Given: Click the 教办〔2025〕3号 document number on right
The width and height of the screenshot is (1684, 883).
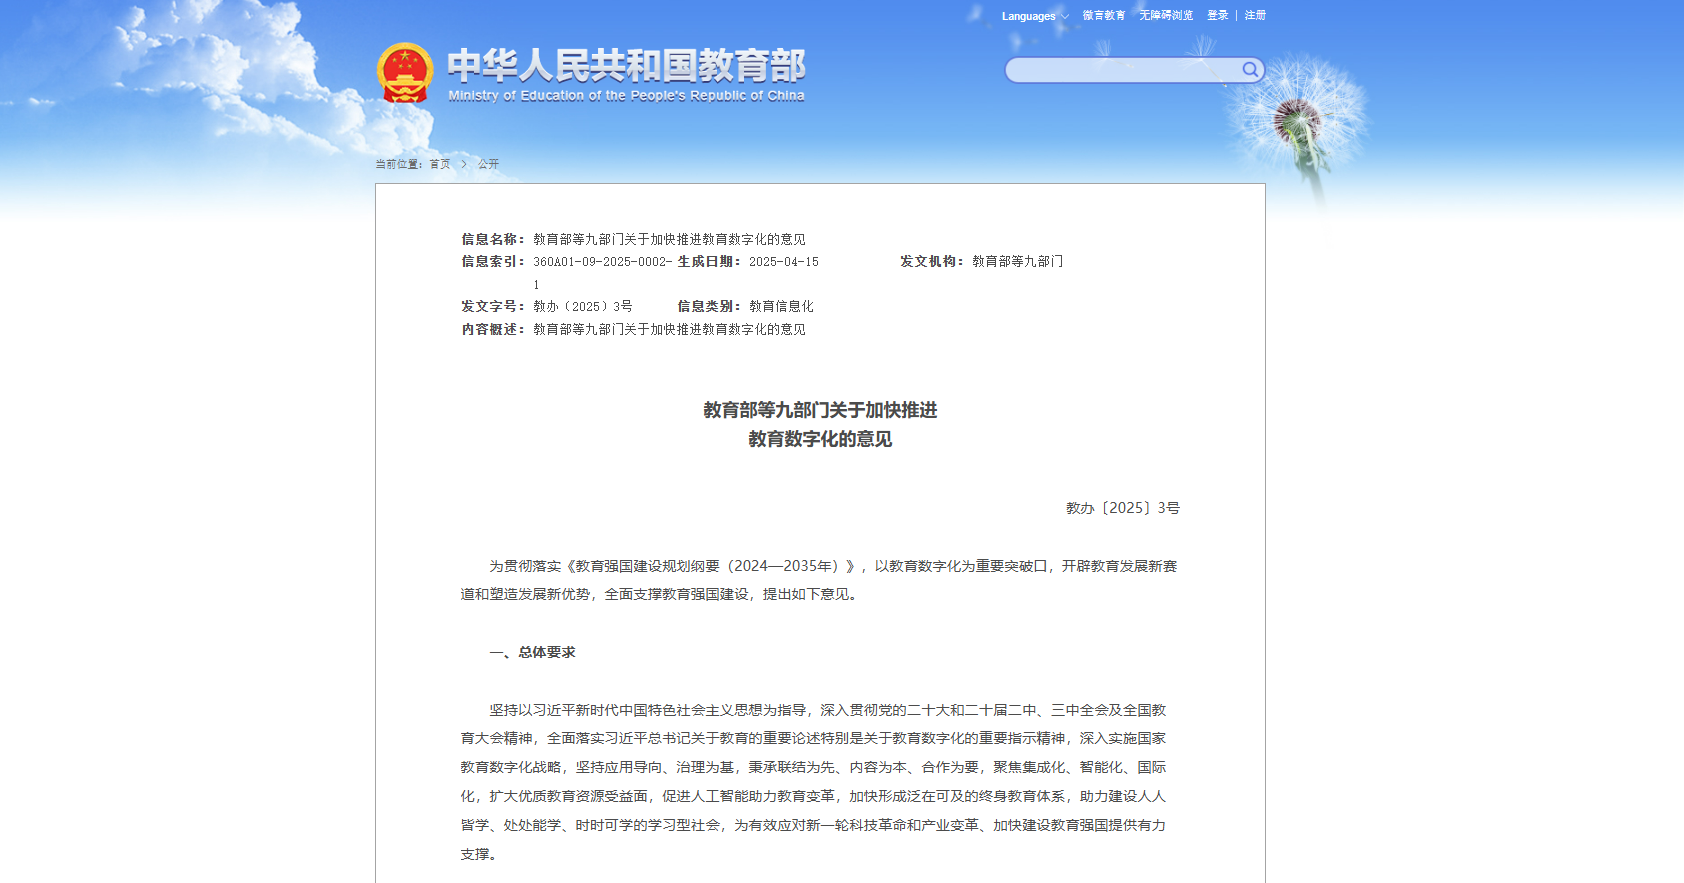Looking at the screenshot, I should point(1122,508).
